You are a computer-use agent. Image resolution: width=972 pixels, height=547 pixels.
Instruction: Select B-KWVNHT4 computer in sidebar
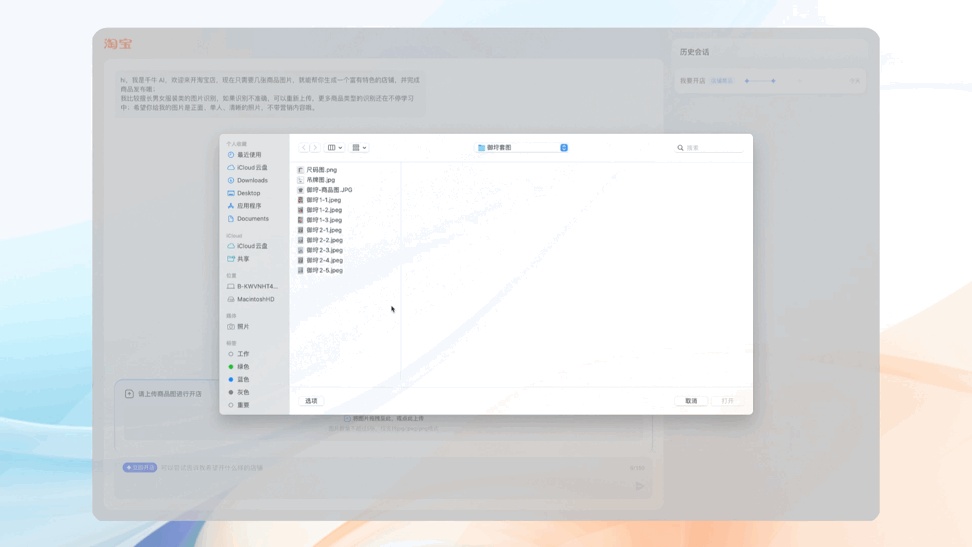257,287
